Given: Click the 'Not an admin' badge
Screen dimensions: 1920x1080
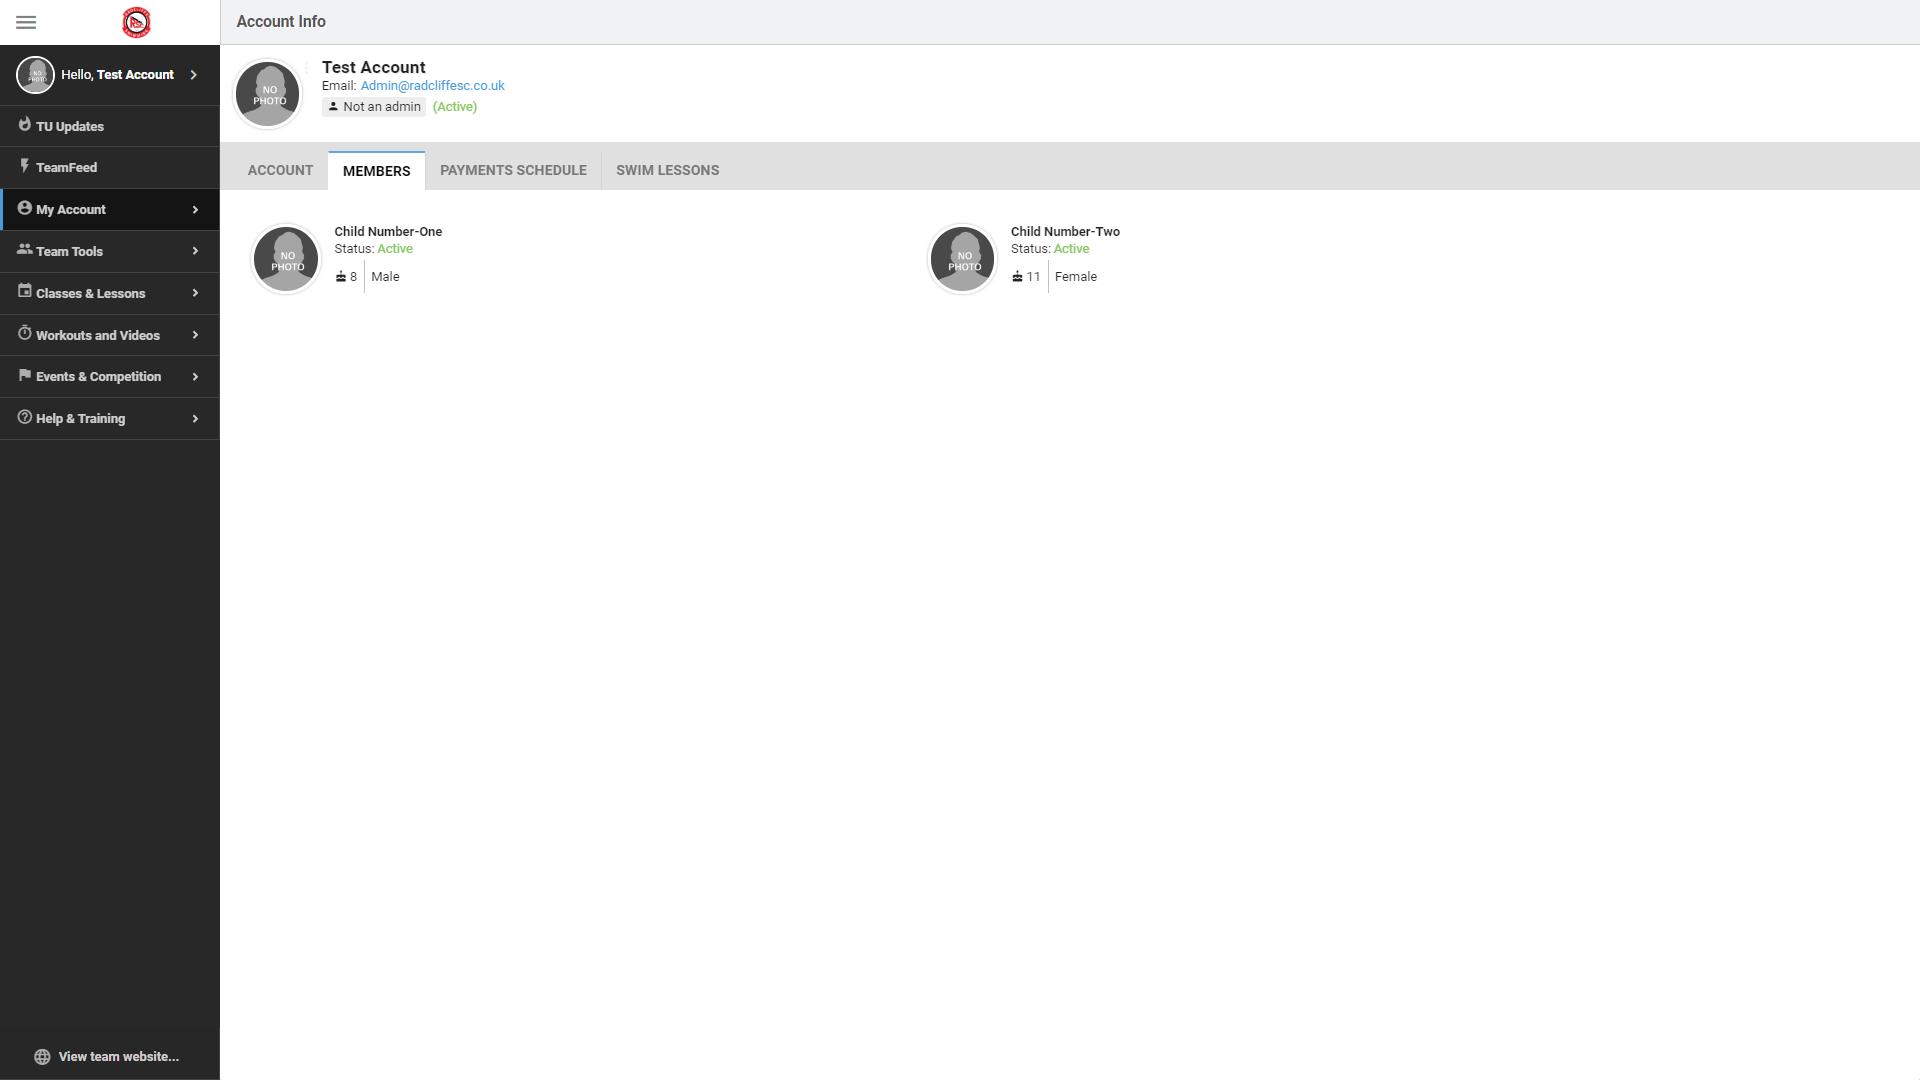Looking at the screenshot, I should (x=373, y=106).
